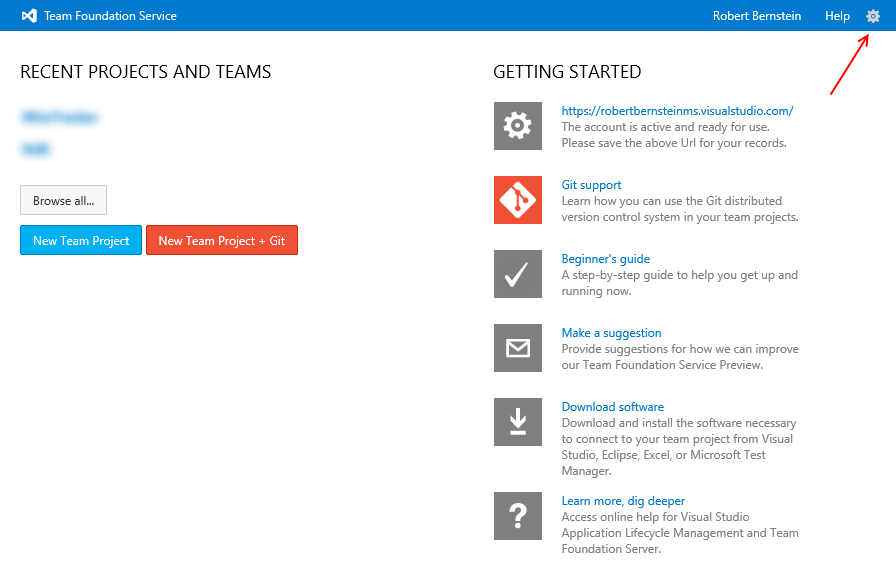Click text 'The account is active and ready'
896x566 pixels.
coord(644,127)
